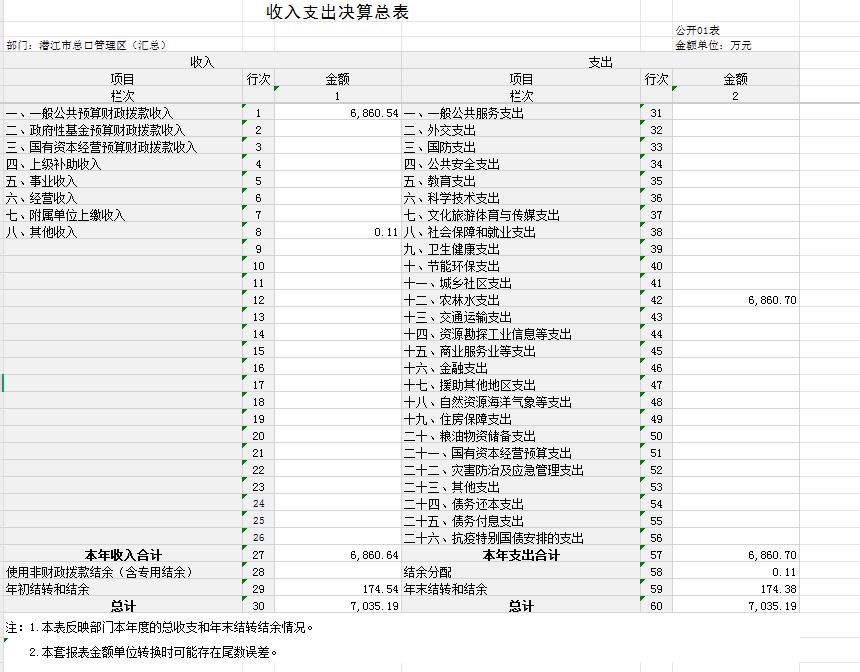860x672 pixels.
Task: Select the 金额单位：万元 cell
Action: tap(712, 45)
